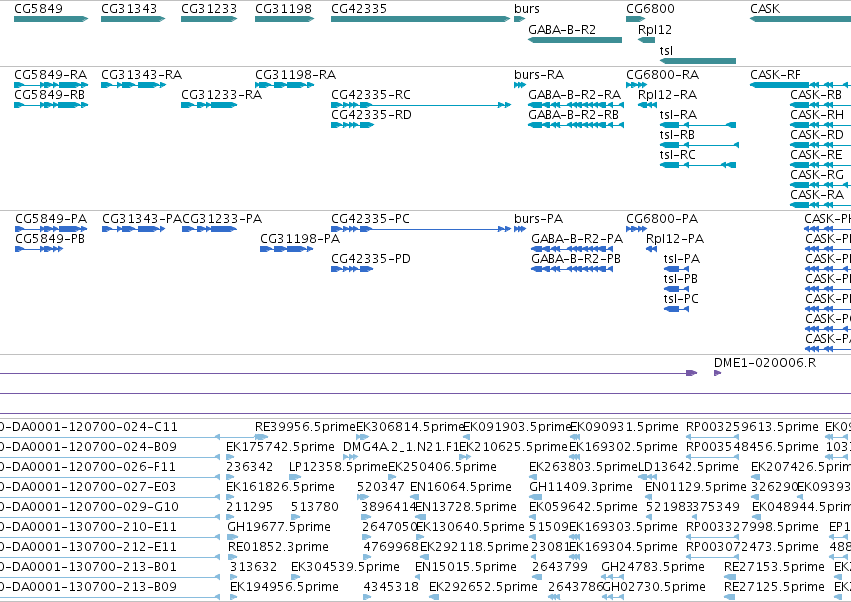Open the GABA-B-R2-PB protein
This screenshot has height=602, width=851.
pyautogui.click(x=576, y=259)
